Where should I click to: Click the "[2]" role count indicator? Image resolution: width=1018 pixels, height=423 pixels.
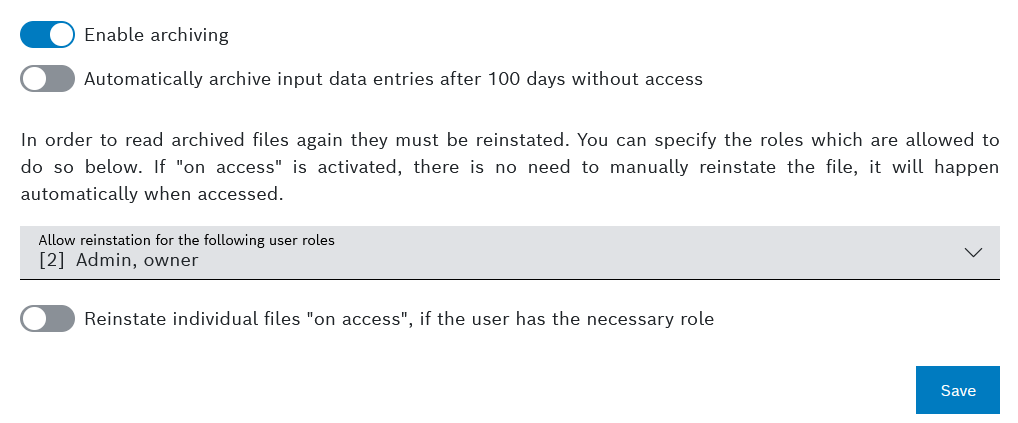click(51, 261)
